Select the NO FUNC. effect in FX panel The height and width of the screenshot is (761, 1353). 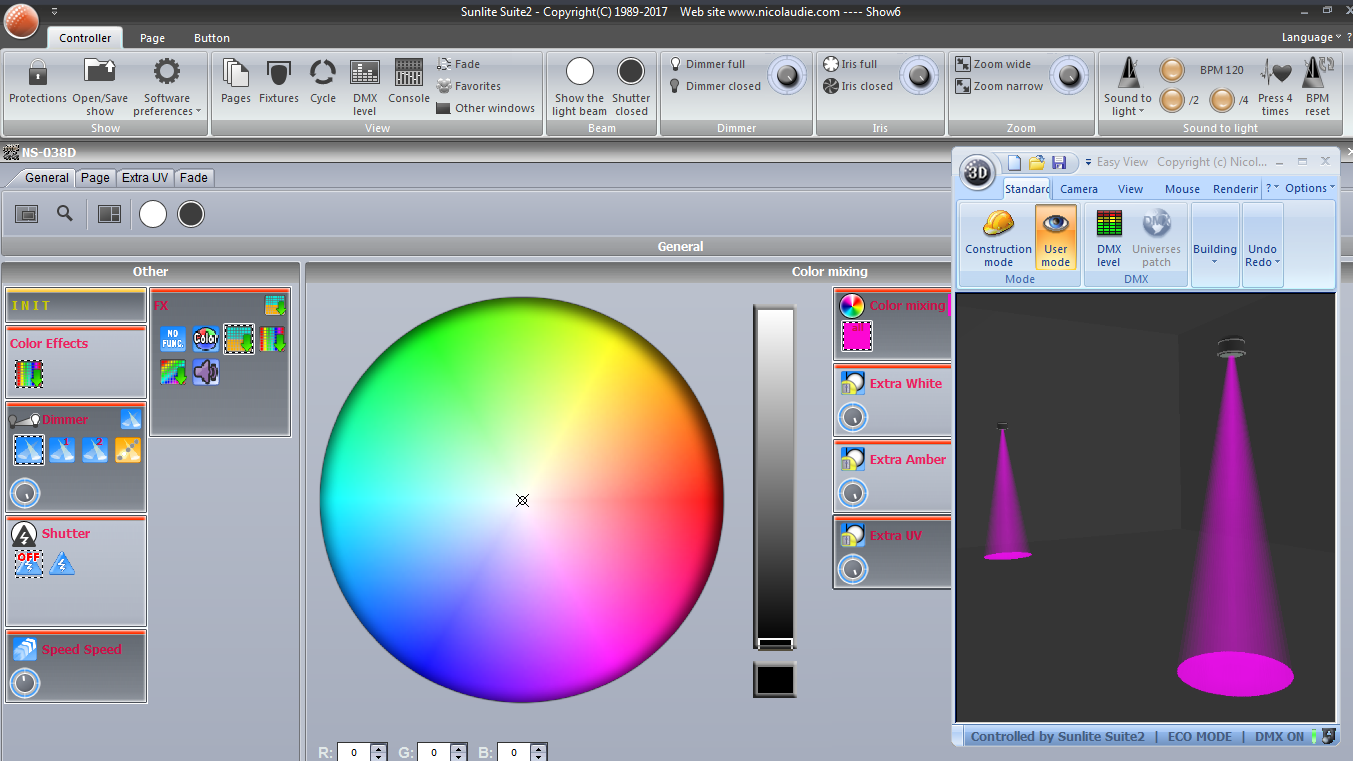[x=173, y=339]
